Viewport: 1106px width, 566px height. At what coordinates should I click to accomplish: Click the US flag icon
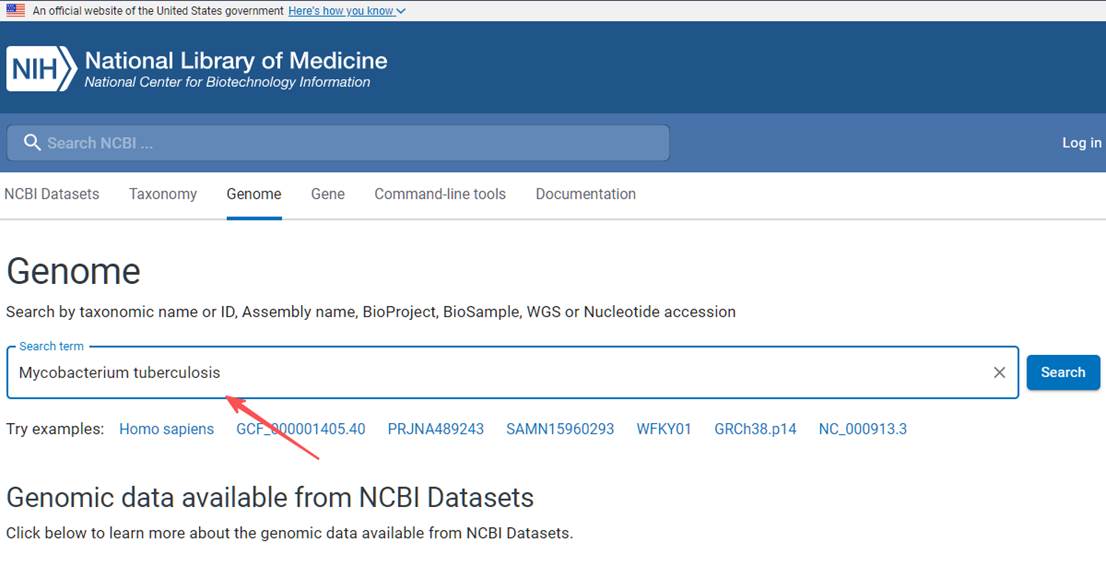click(x=15, y=10)
